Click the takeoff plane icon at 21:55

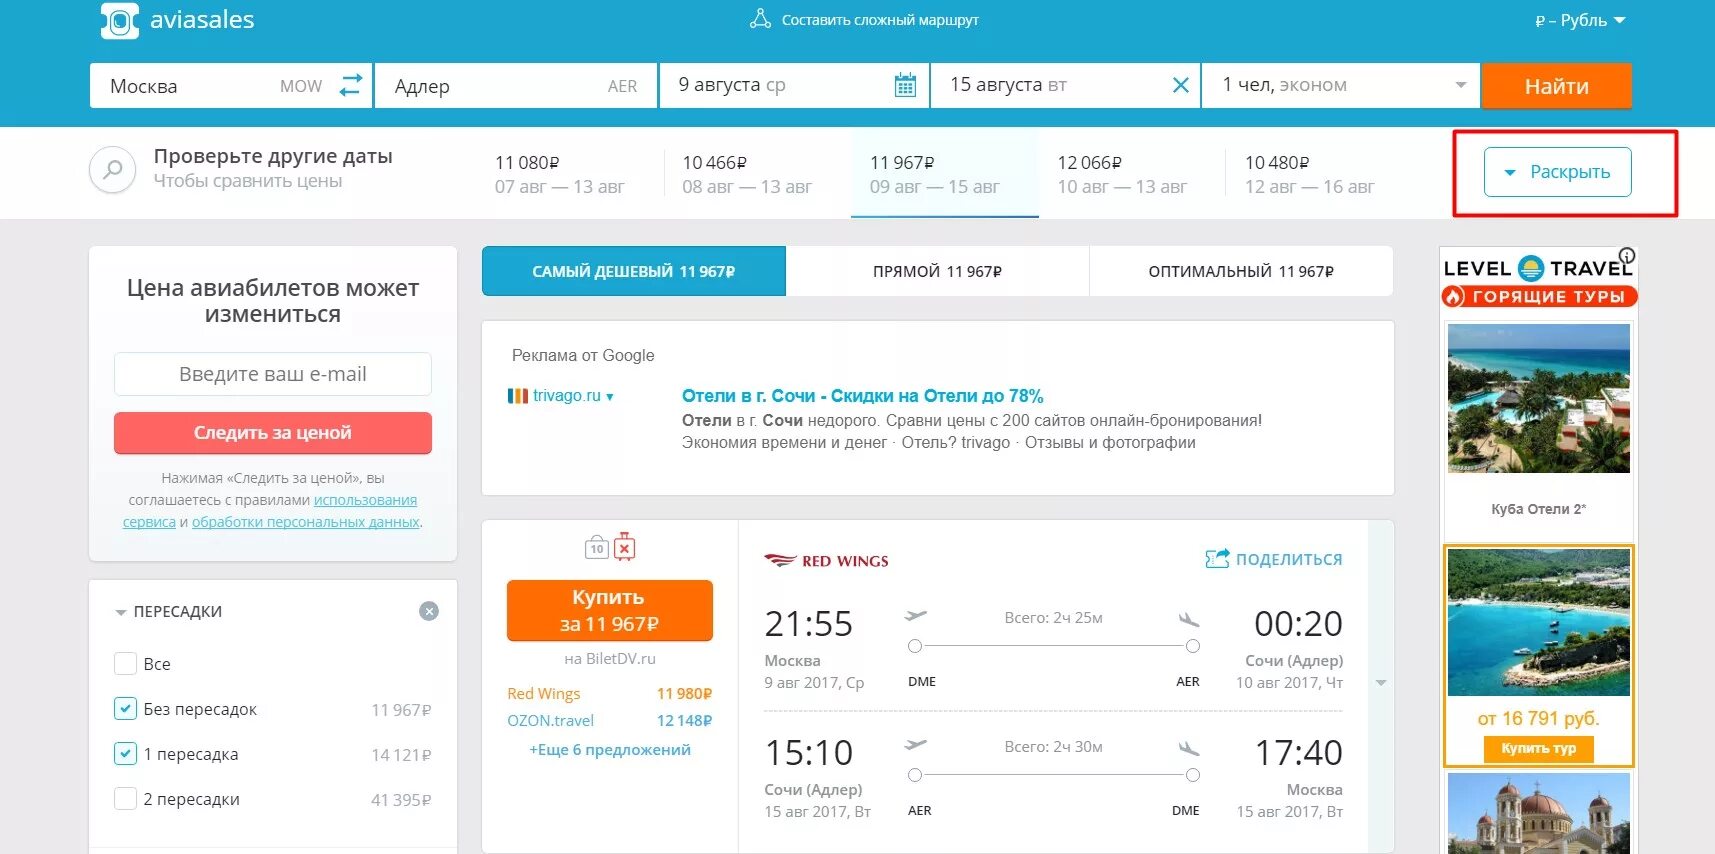pyautogui.click(x=915, y=615)
